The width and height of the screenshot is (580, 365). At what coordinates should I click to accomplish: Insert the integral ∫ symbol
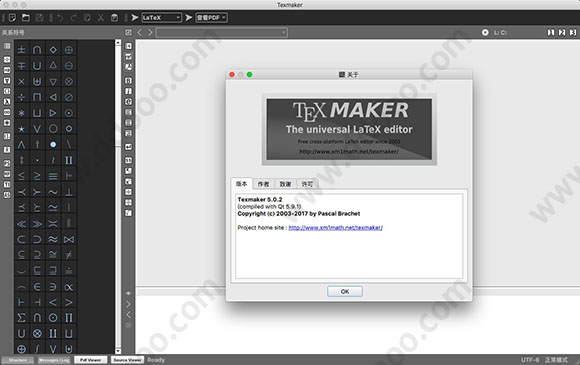[37, 348]
